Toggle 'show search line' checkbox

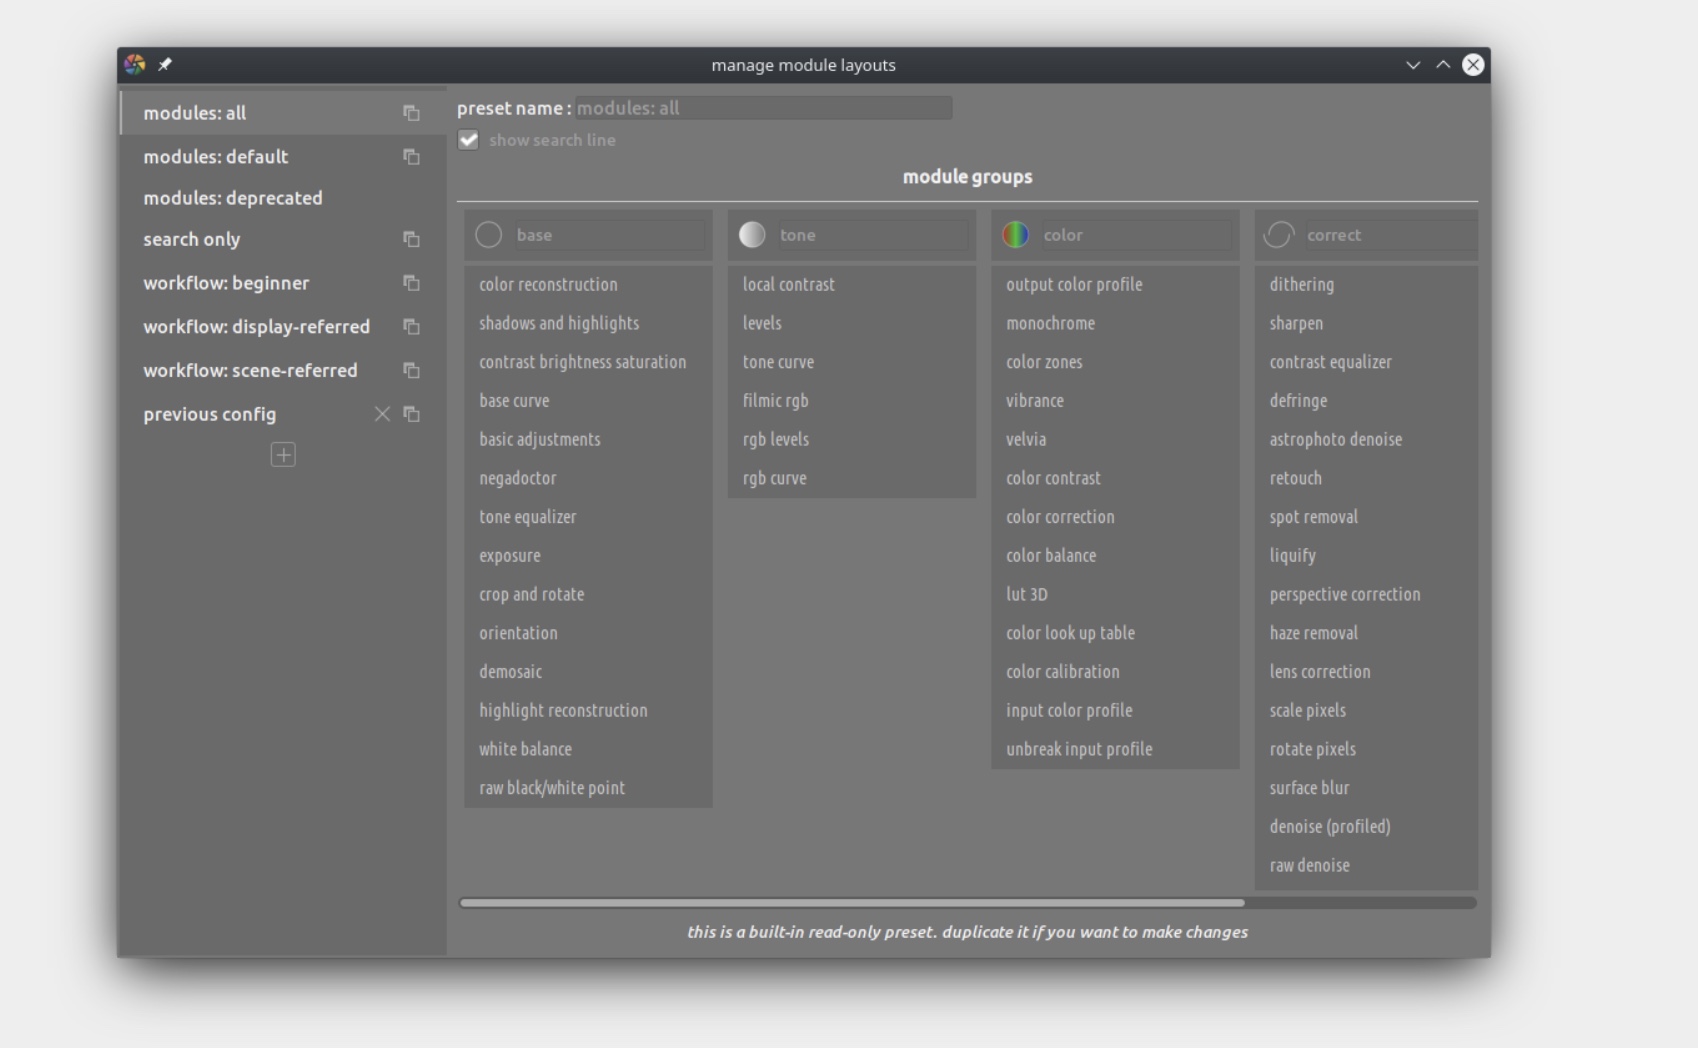(x=468, y=140)
